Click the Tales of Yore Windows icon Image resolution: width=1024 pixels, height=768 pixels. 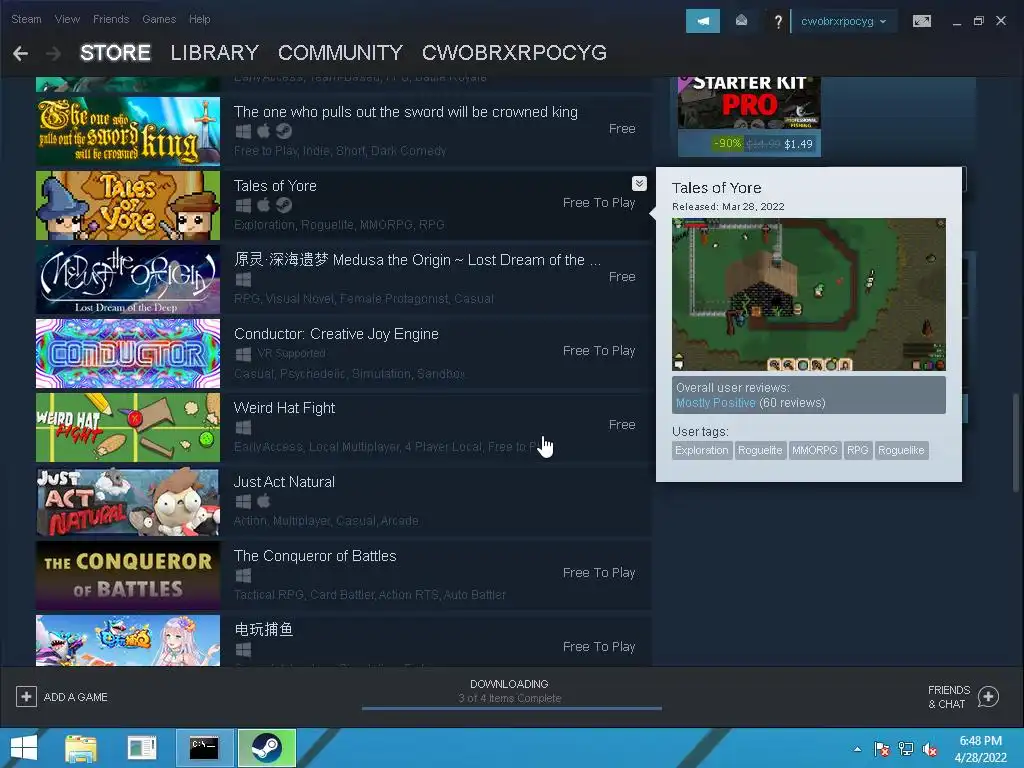tap(243, 205)
